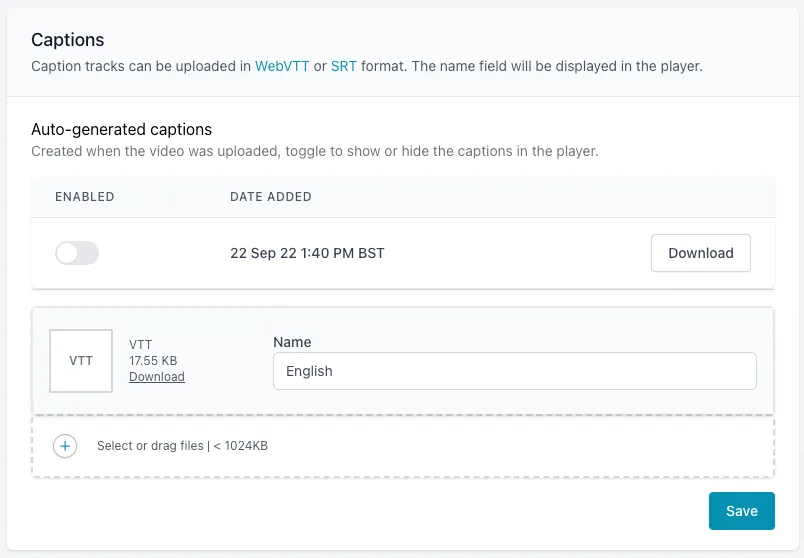Viewport: 804px width, 558px height.
Task: Open the WebVTT format link
Action: coord(283,66)
